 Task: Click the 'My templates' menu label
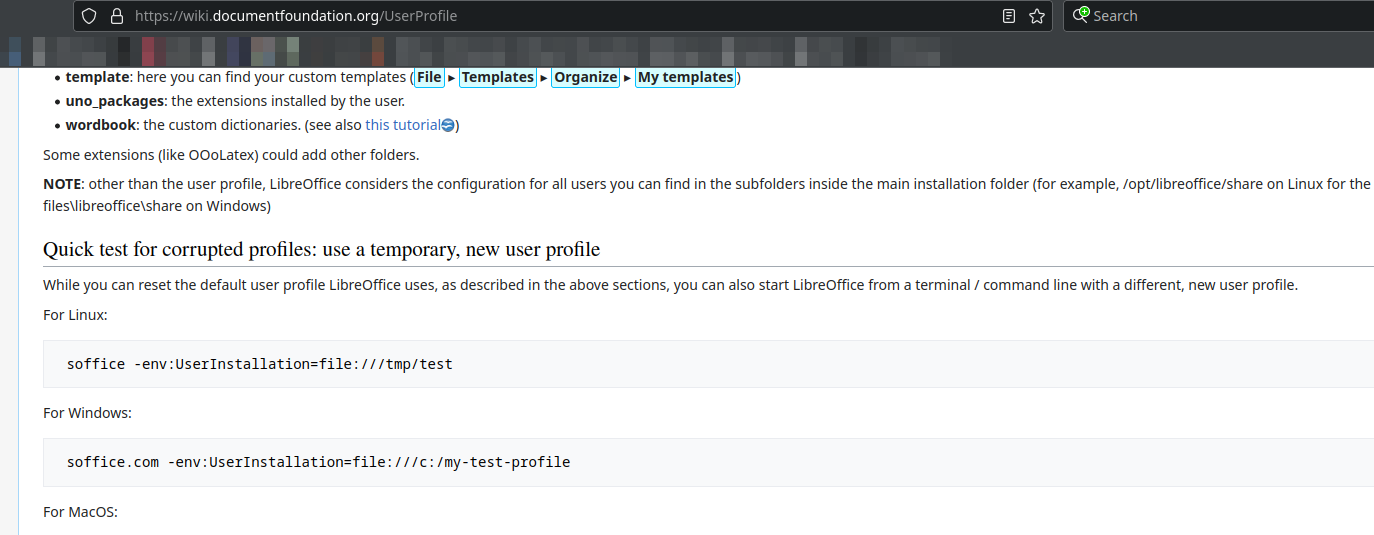(x=685, y=77)
